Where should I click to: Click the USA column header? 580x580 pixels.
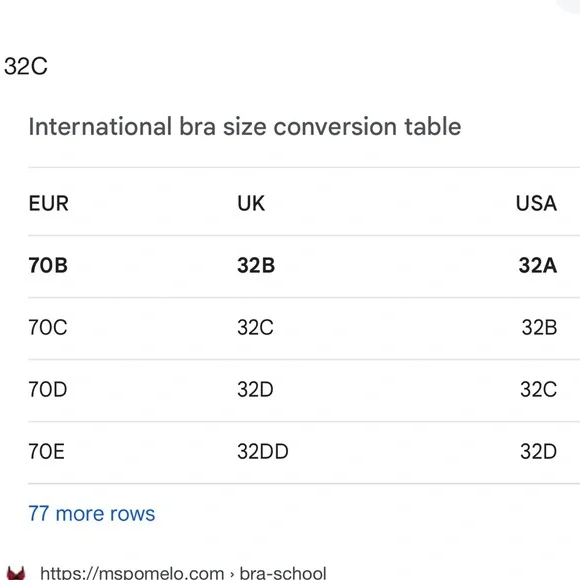(536, 203)
